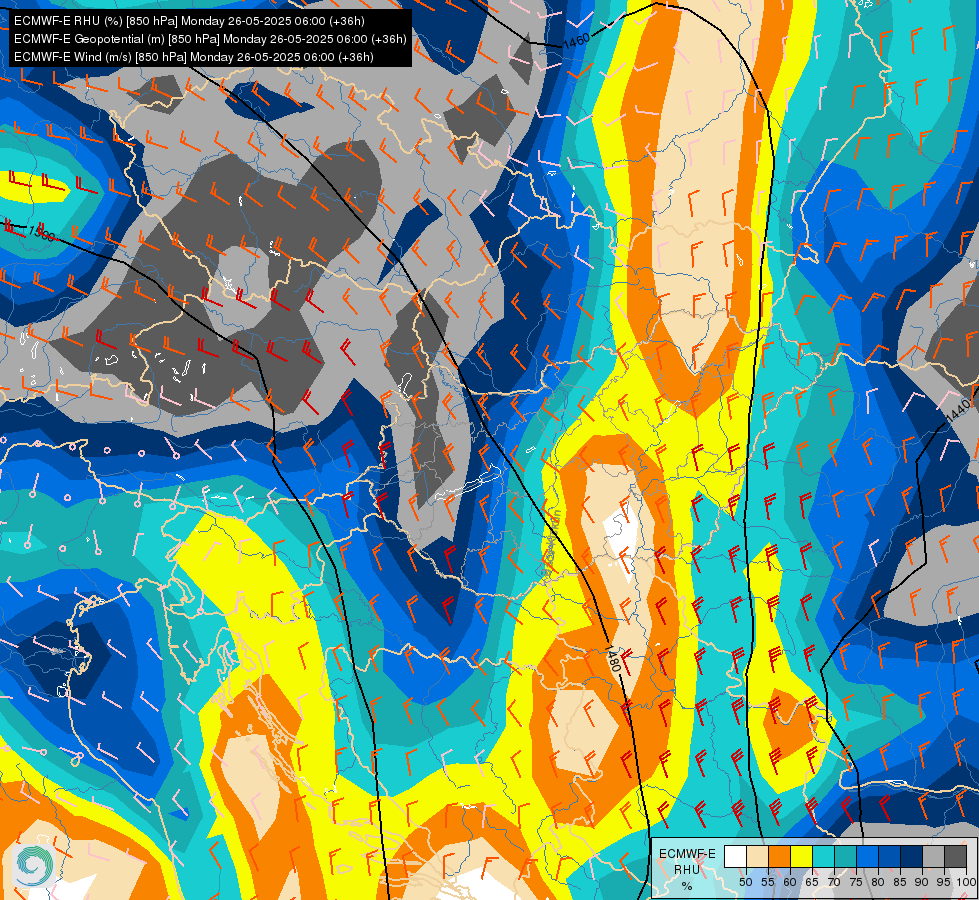Image resolution: width=979 pixels, height=900 pixels.
Task: Click the legend value 95
Action: point(944,882)
